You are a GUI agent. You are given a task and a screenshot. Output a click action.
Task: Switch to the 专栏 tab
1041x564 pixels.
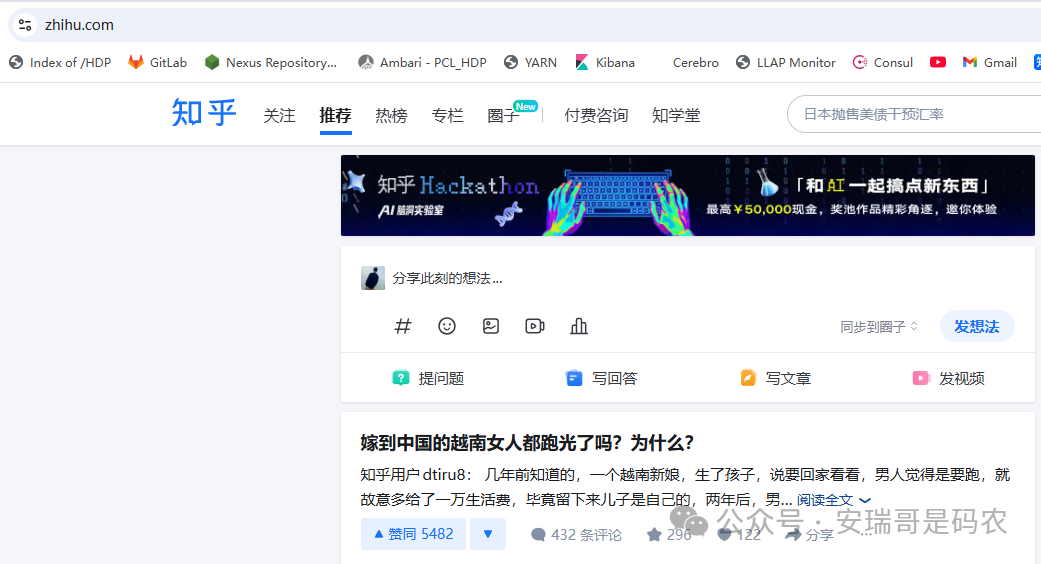pos(447,115)
